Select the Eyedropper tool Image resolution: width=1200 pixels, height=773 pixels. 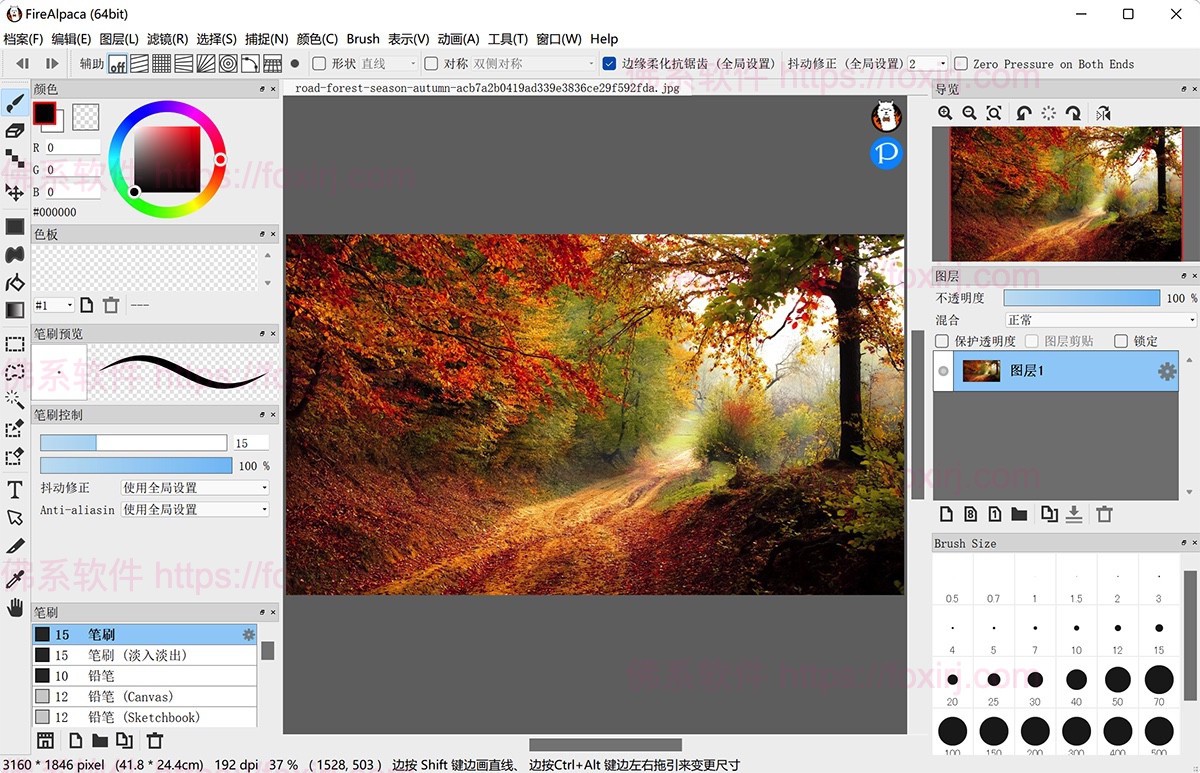tap(15, 578)
